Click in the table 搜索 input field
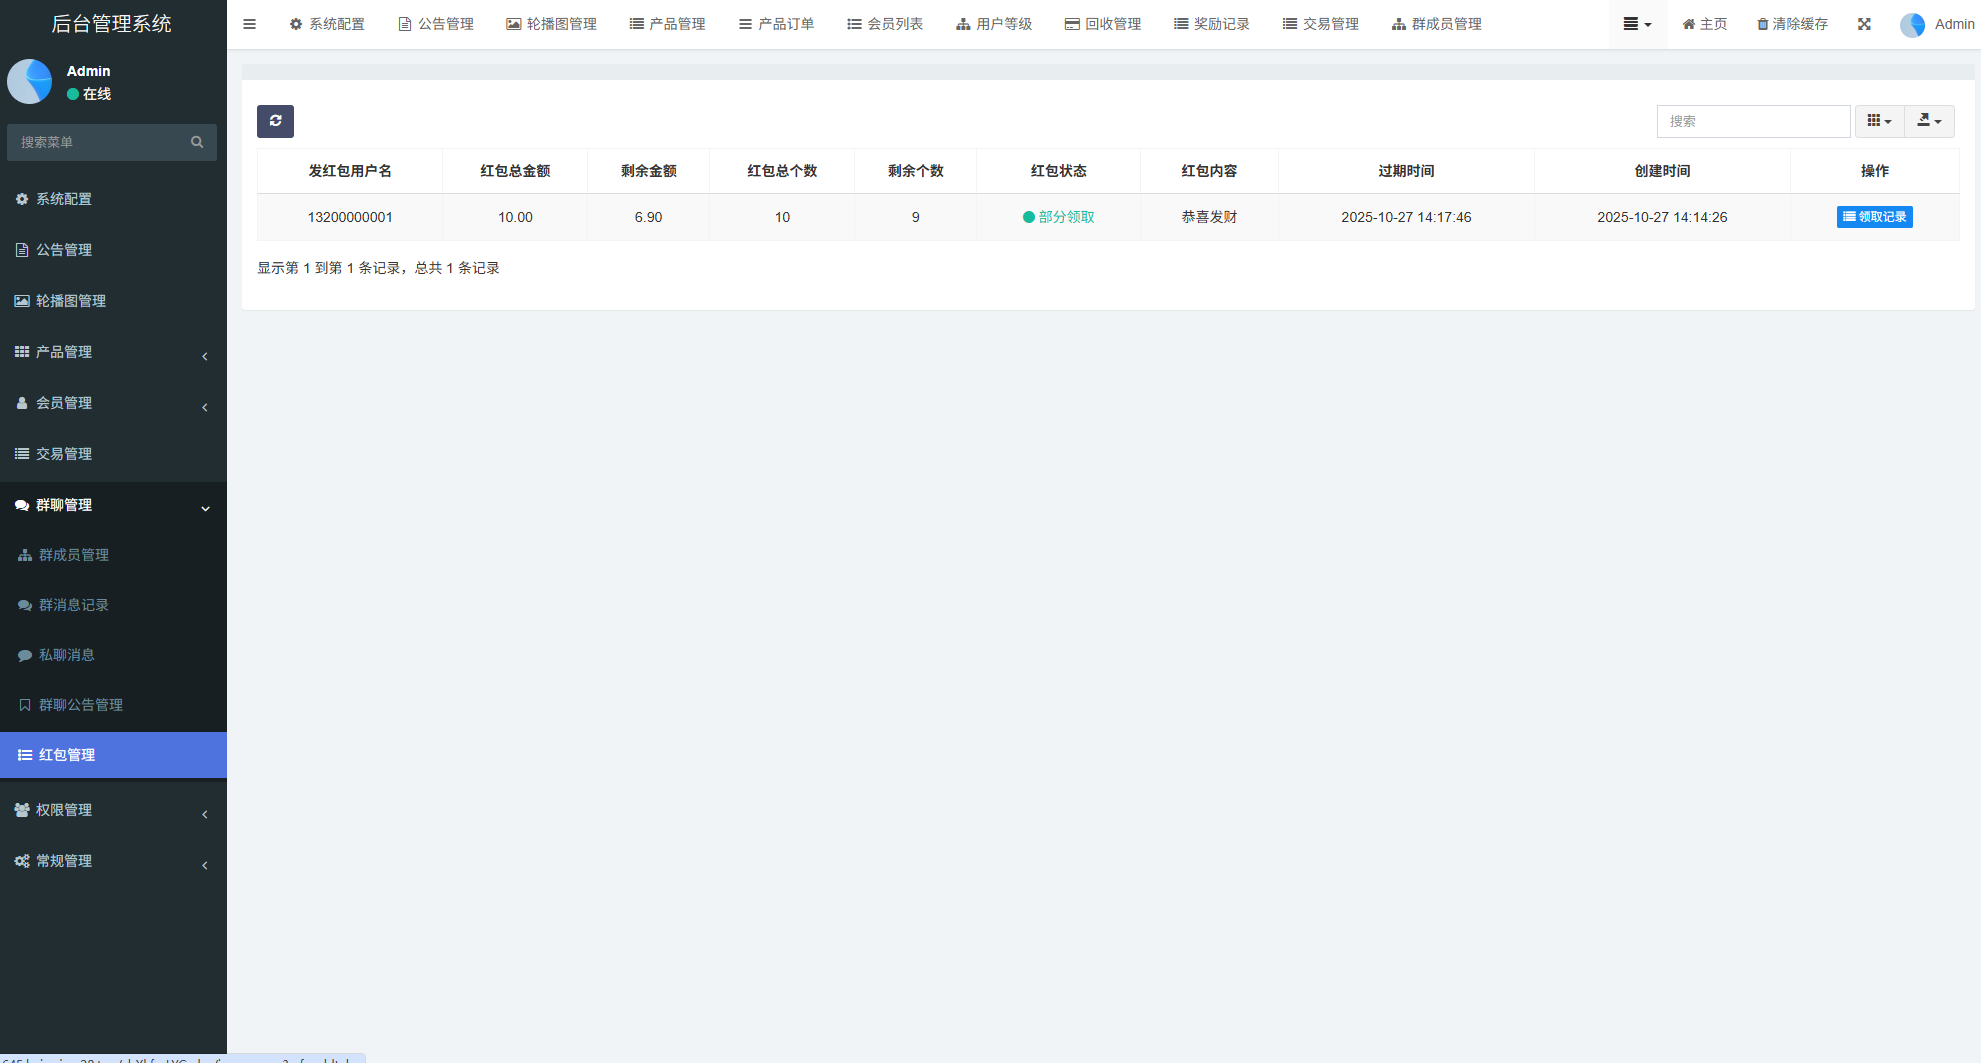The width and height of the screenshot is (1981, 1063). [x=1753, y=121]
